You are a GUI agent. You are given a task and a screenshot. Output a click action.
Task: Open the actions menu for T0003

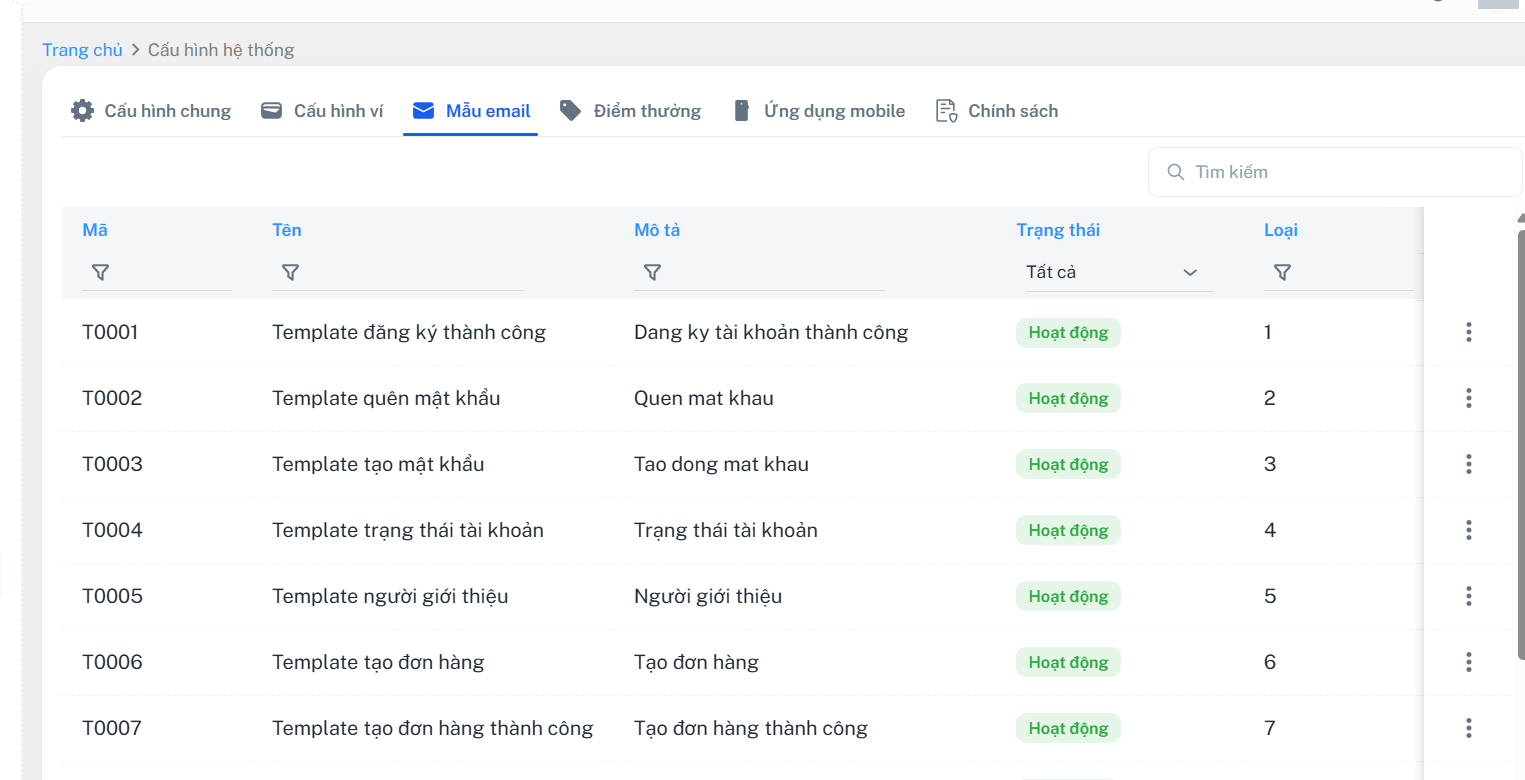point(1468,464)
